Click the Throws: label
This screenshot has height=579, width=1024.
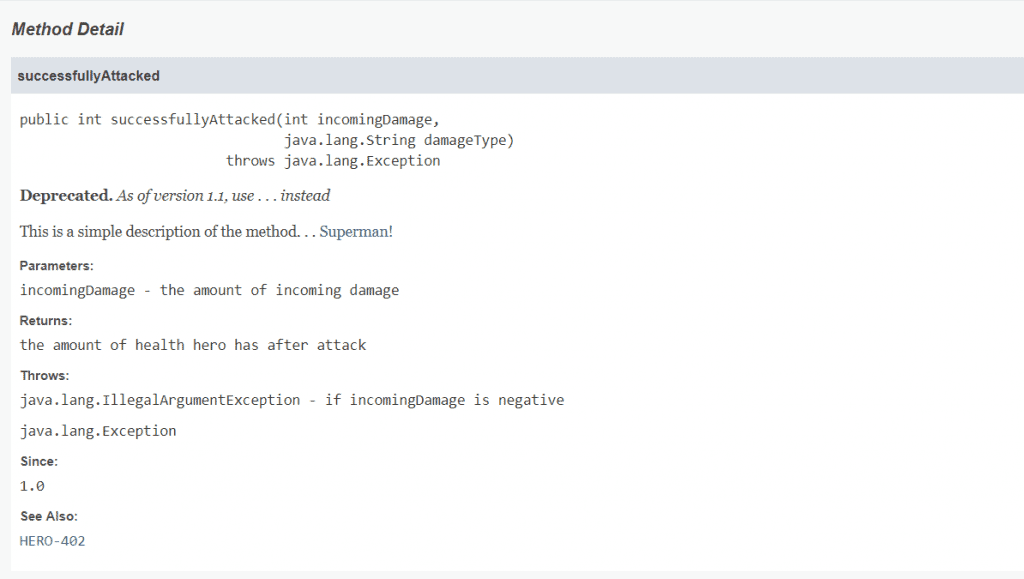[44, 376]
